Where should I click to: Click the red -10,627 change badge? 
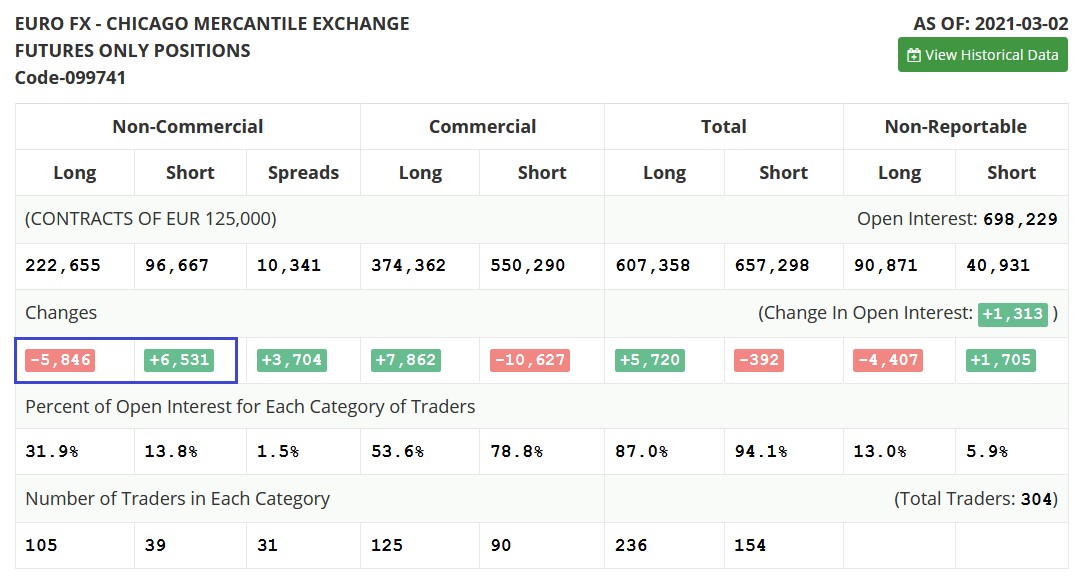pos(529,360)
